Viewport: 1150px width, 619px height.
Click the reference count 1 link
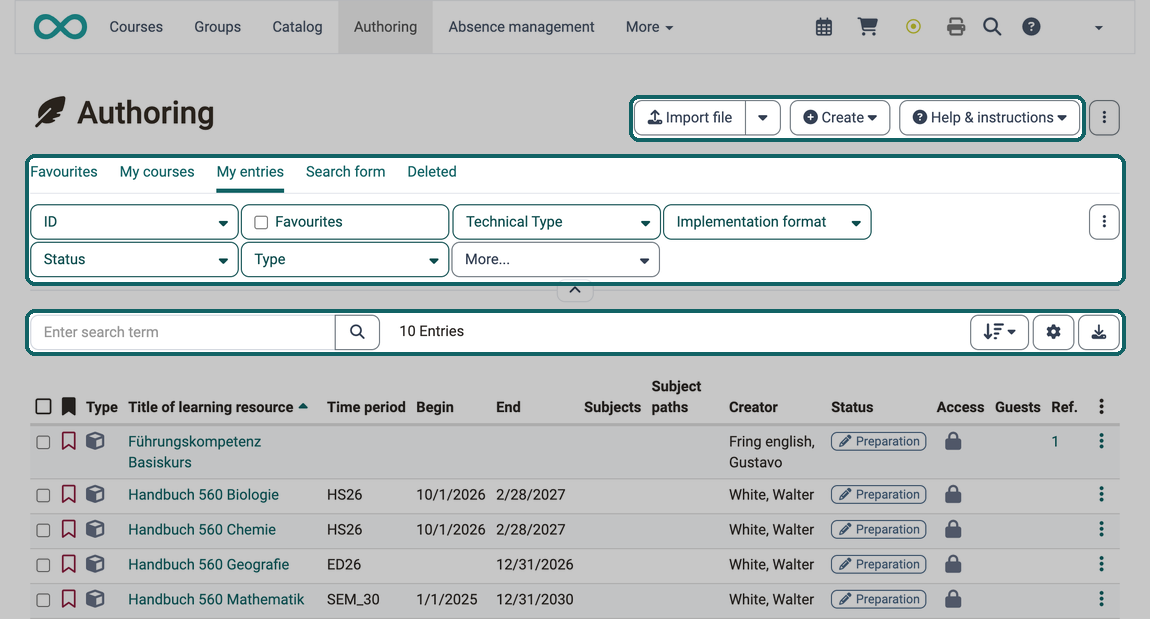tap(1055, 442)
